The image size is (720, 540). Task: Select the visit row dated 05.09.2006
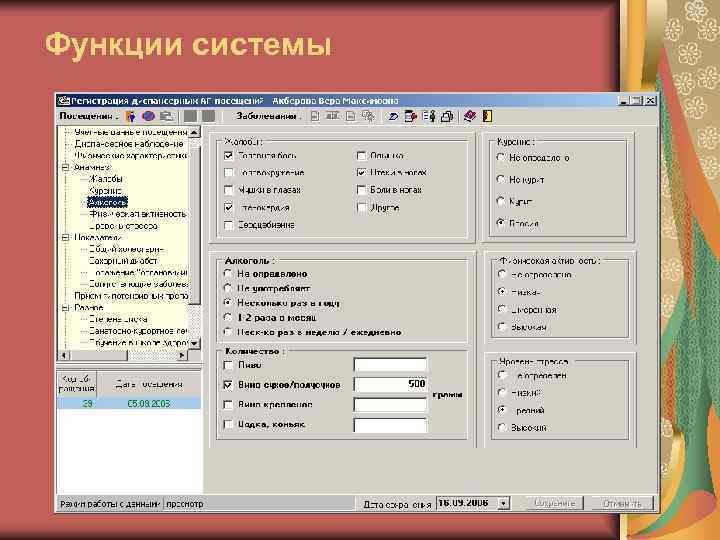click(x=129, y=404)
